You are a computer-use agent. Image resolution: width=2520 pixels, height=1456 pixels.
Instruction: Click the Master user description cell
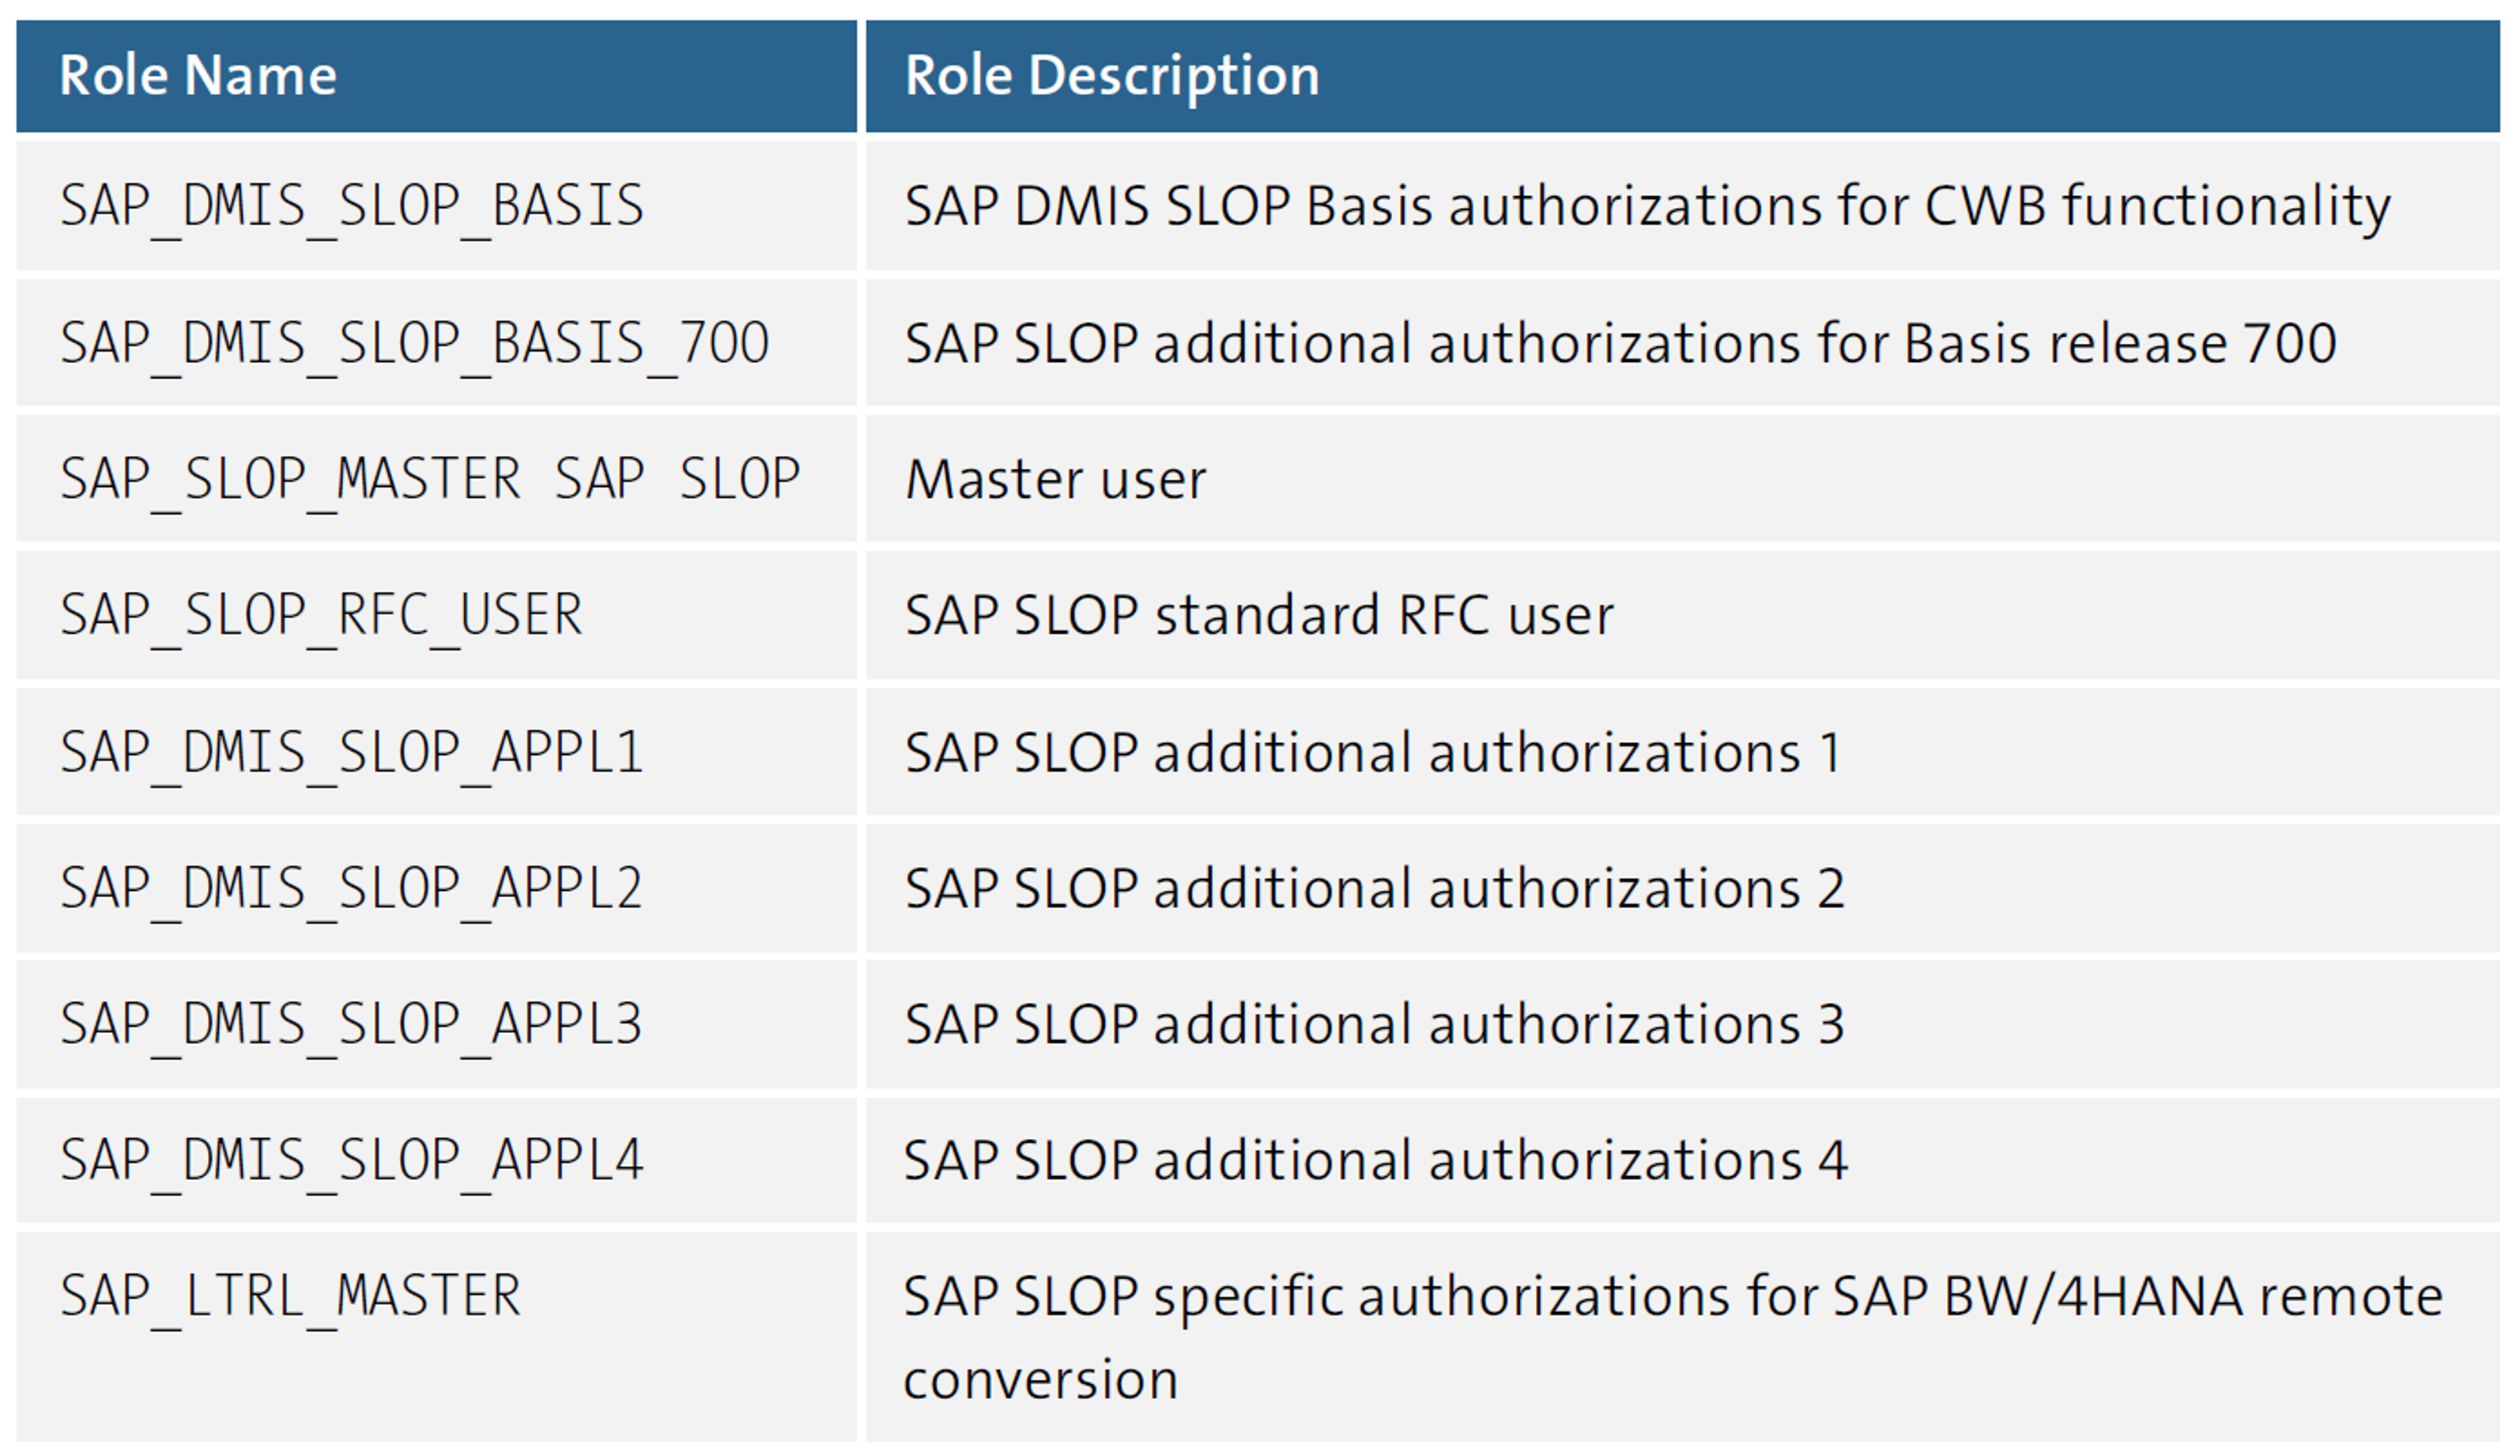(x=1055, y=480)
